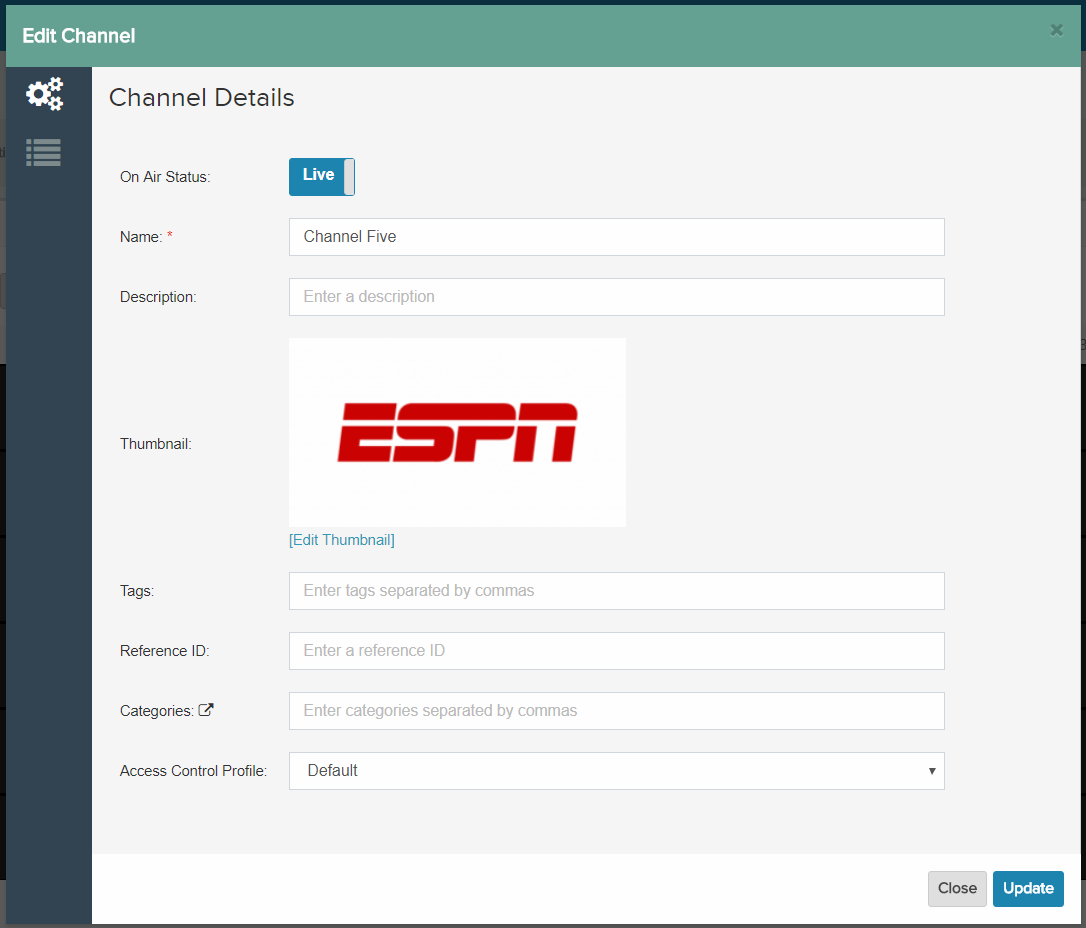Open Categories via the external link icon

coord(206,709)
